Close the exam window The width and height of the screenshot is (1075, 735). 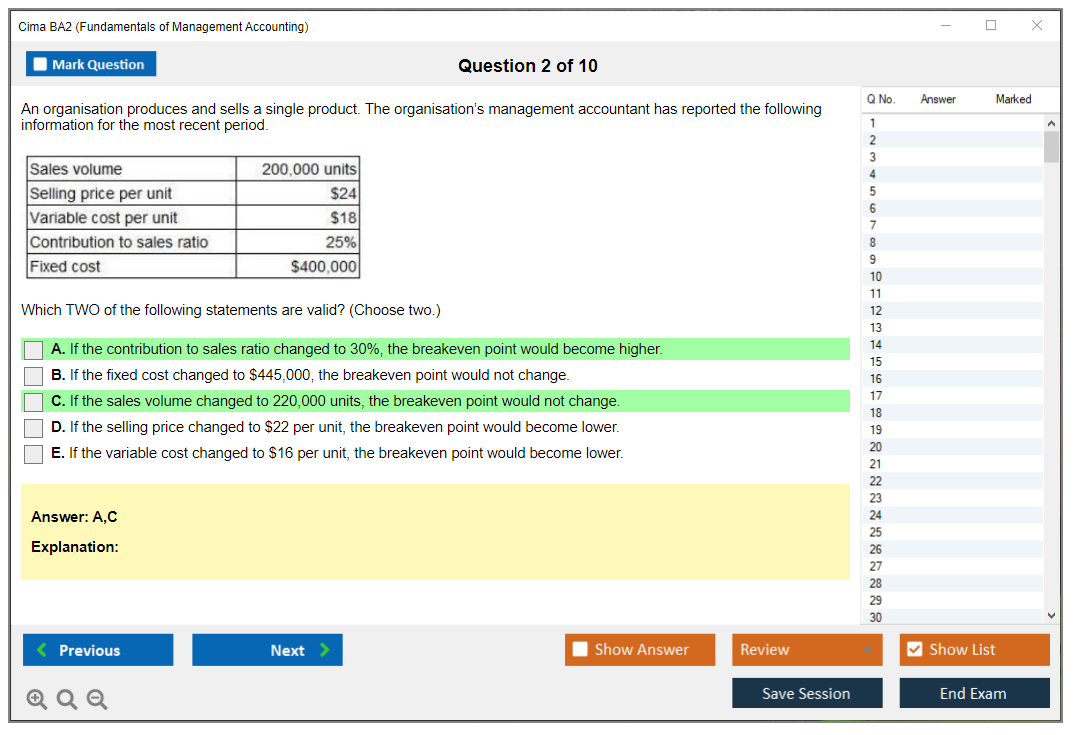coord(1037,26)
